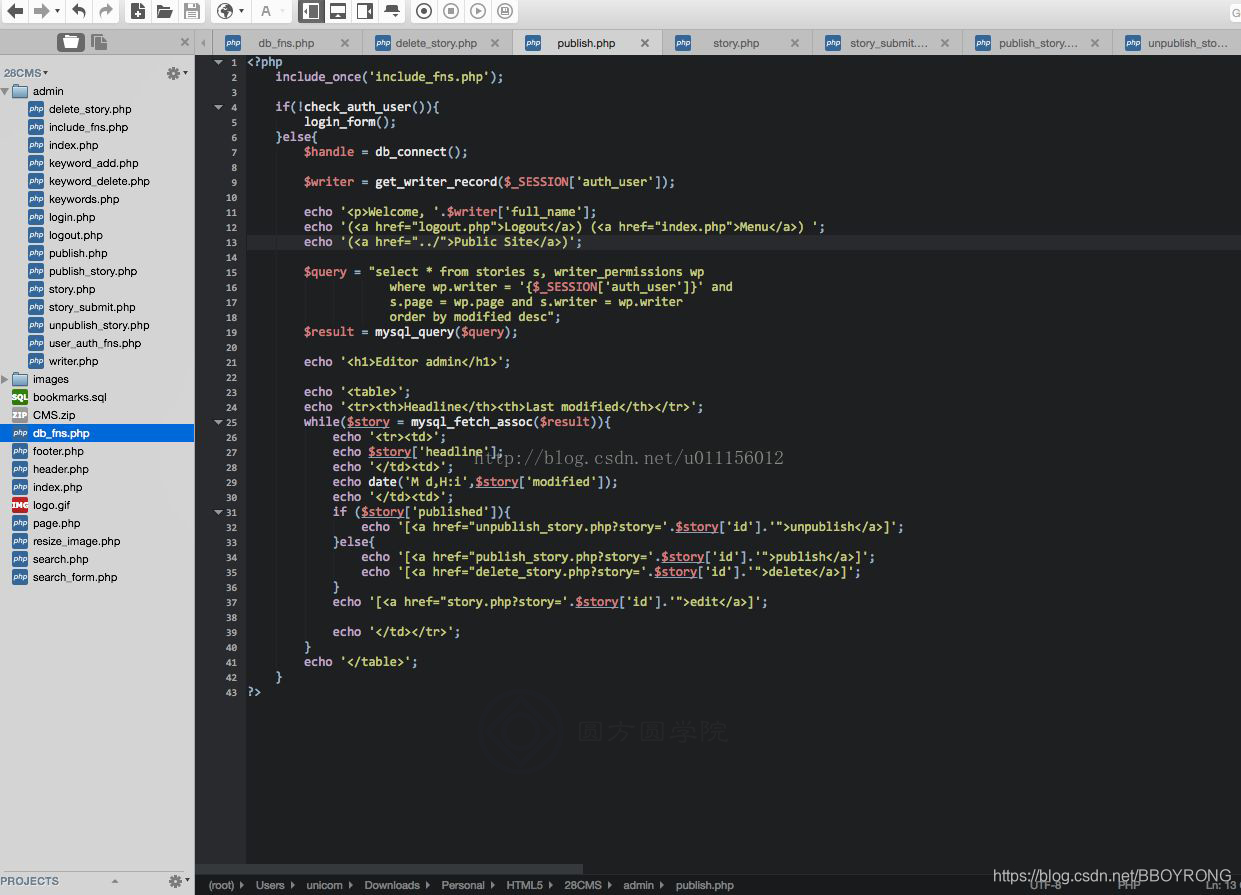Play the last recorded macro
Screen dimensions: 1241x895
478,11
